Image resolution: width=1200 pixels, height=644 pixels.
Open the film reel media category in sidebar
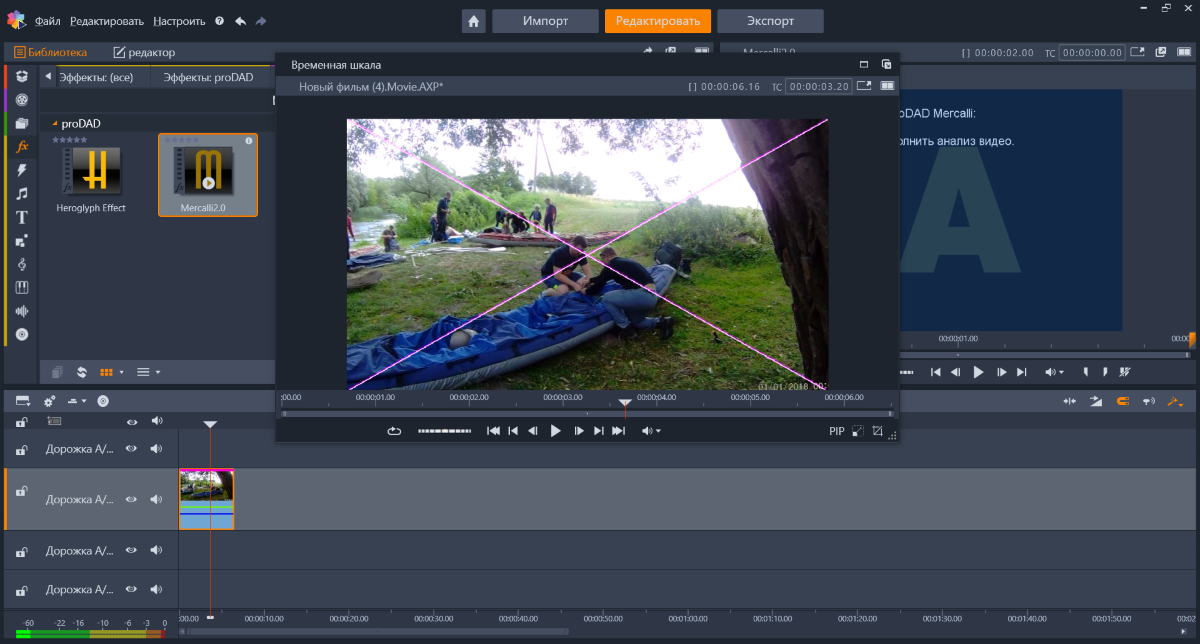(21, 99)
